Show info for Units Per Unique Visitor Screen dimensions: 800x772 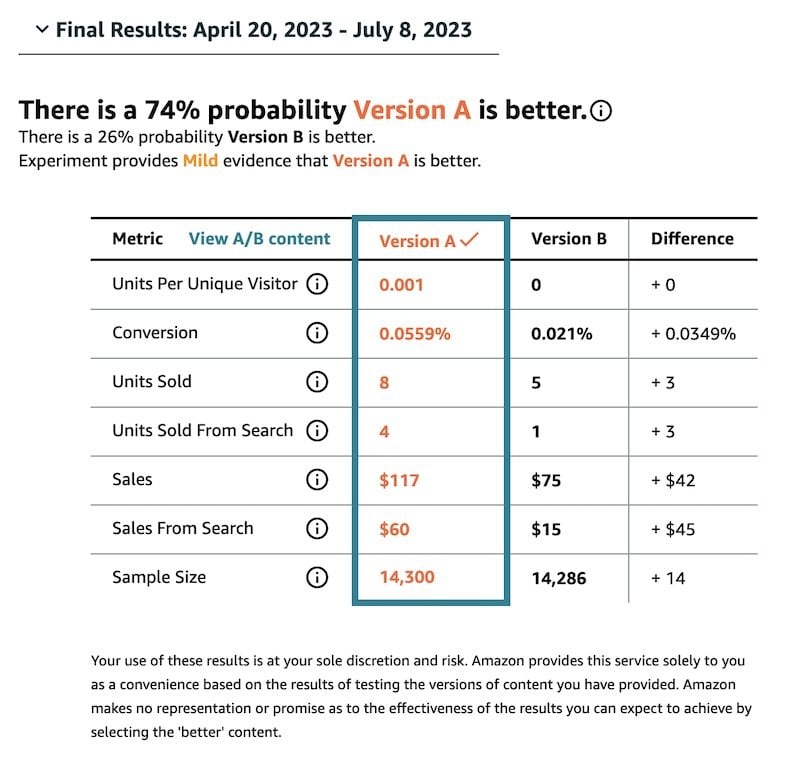click(x=317, y=284)
